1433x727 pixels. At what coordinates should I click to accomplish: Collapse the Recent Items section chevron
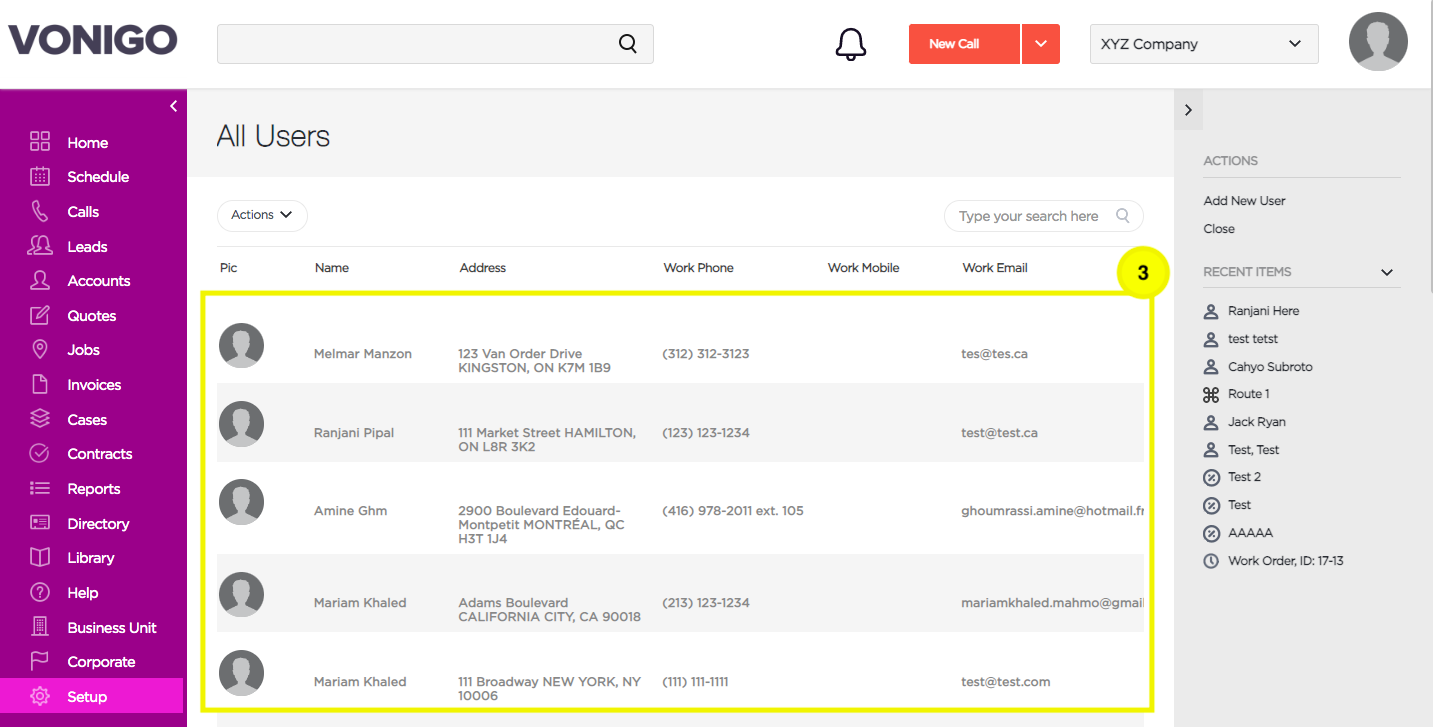pyautogui.click(x=1387, y=272)
